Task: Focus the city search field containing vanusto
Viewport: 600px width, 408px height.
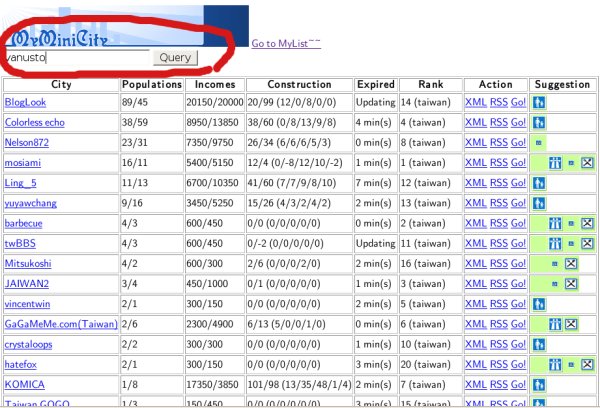Action: point(77,58)
